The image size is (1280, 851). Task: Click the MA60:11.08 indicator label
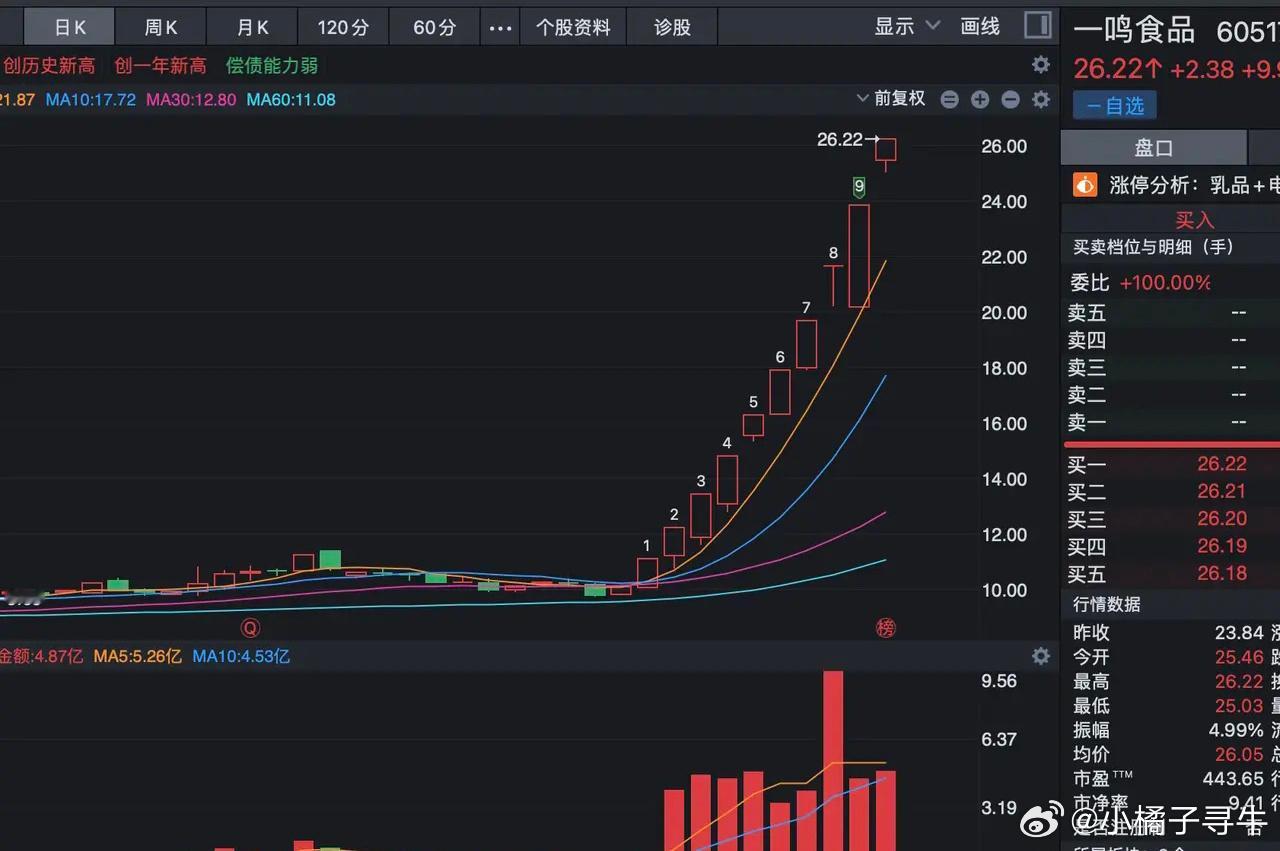click(x=291, y=100)
